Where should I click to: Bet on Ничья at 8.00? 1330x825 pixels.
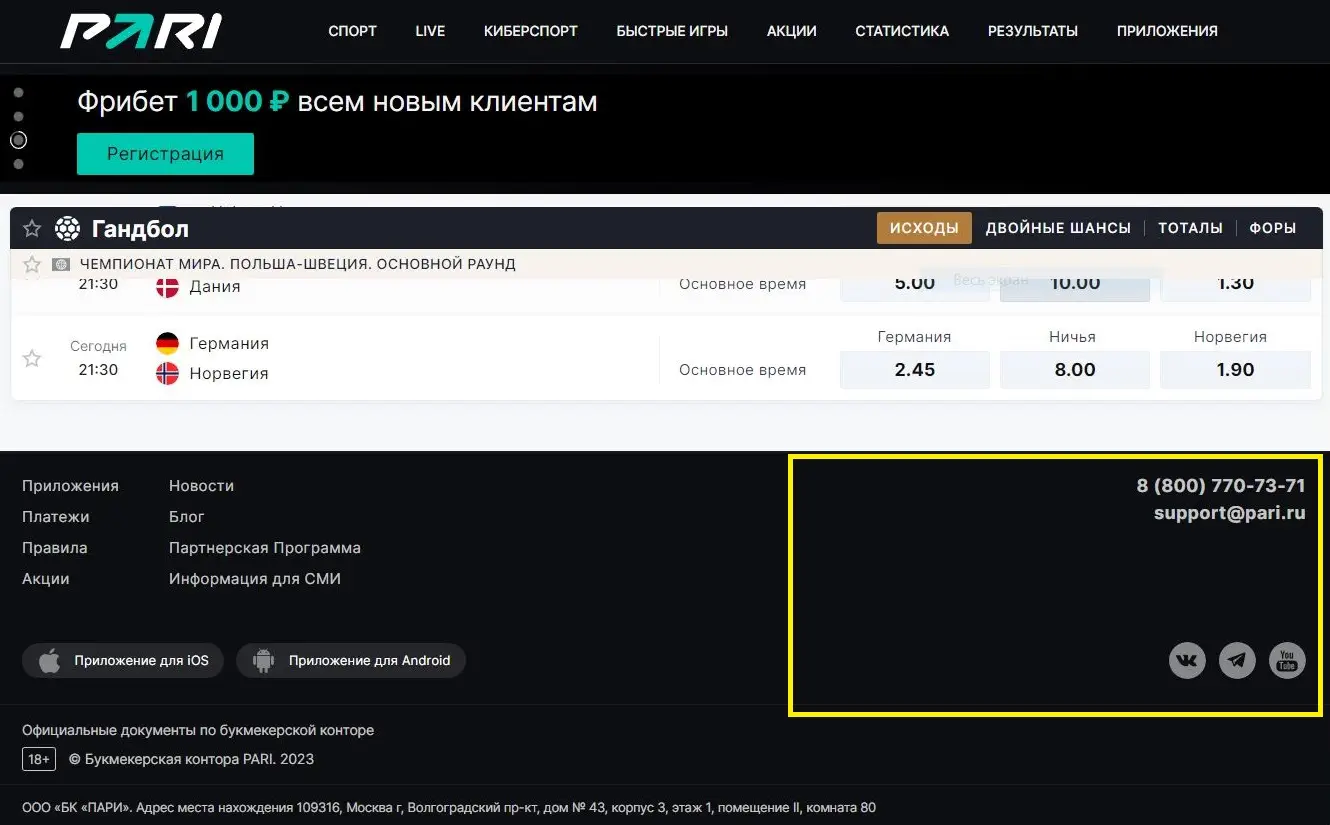point(1075,370)
